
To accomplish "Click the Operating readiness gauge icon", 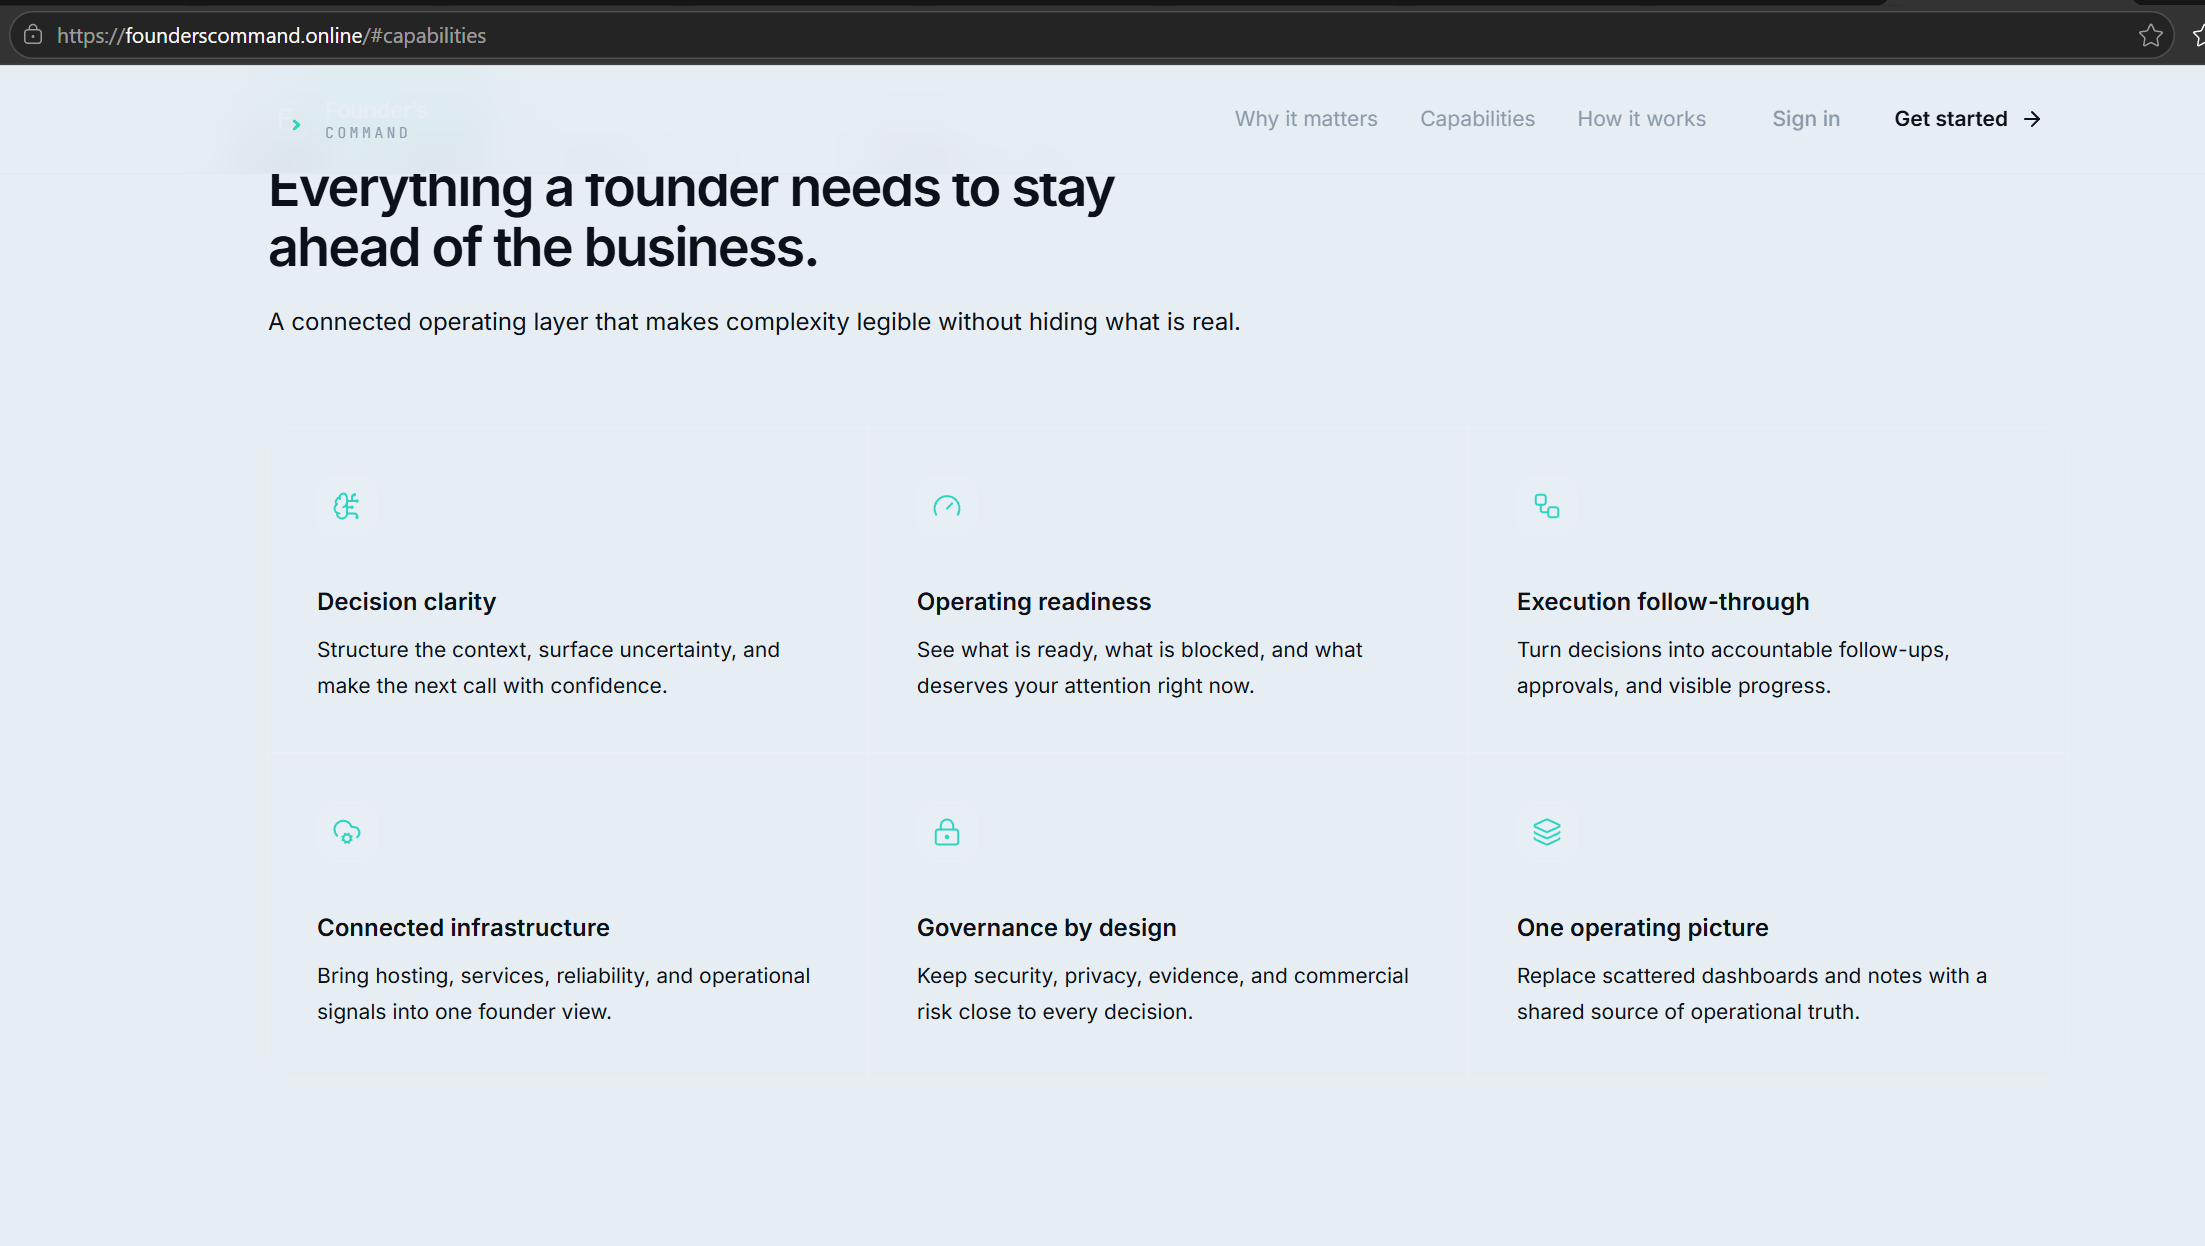I will [946, 506].
